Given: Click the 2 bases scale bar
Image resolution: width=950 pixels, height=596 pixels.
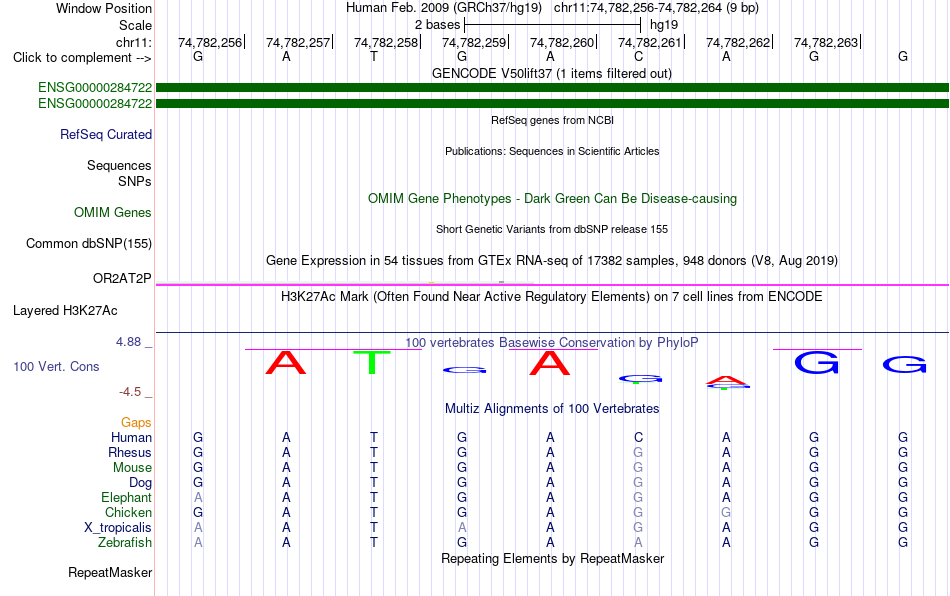Looking at the screenshot, I should 553,25.
